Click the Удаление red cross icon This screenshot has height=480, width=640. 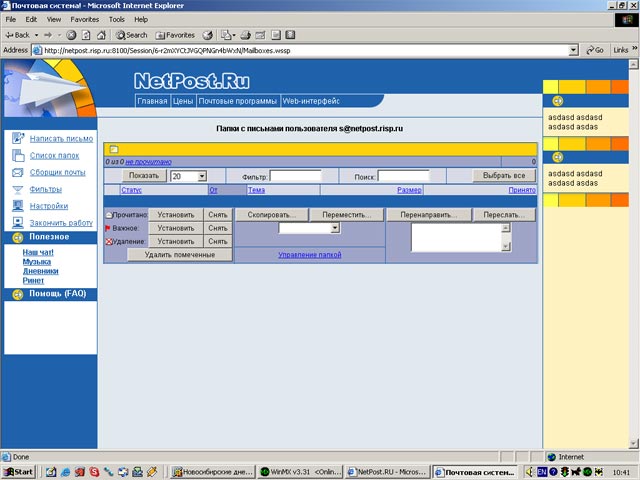(109, 242)
